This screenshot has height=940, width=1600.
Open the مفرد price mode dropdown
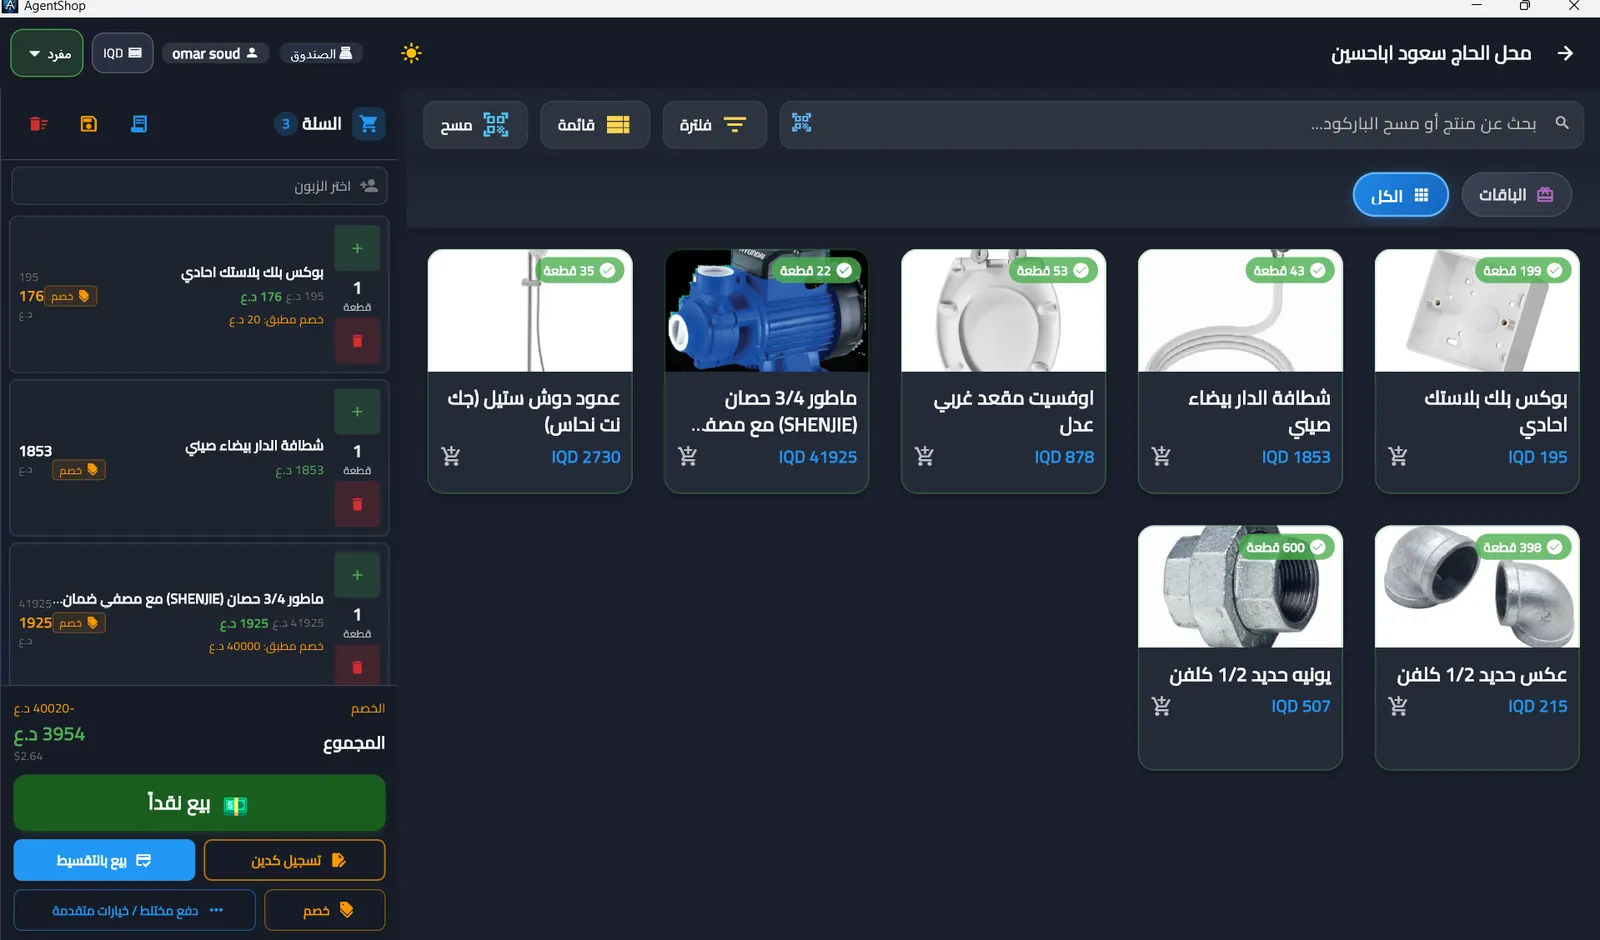click(47, 53)
